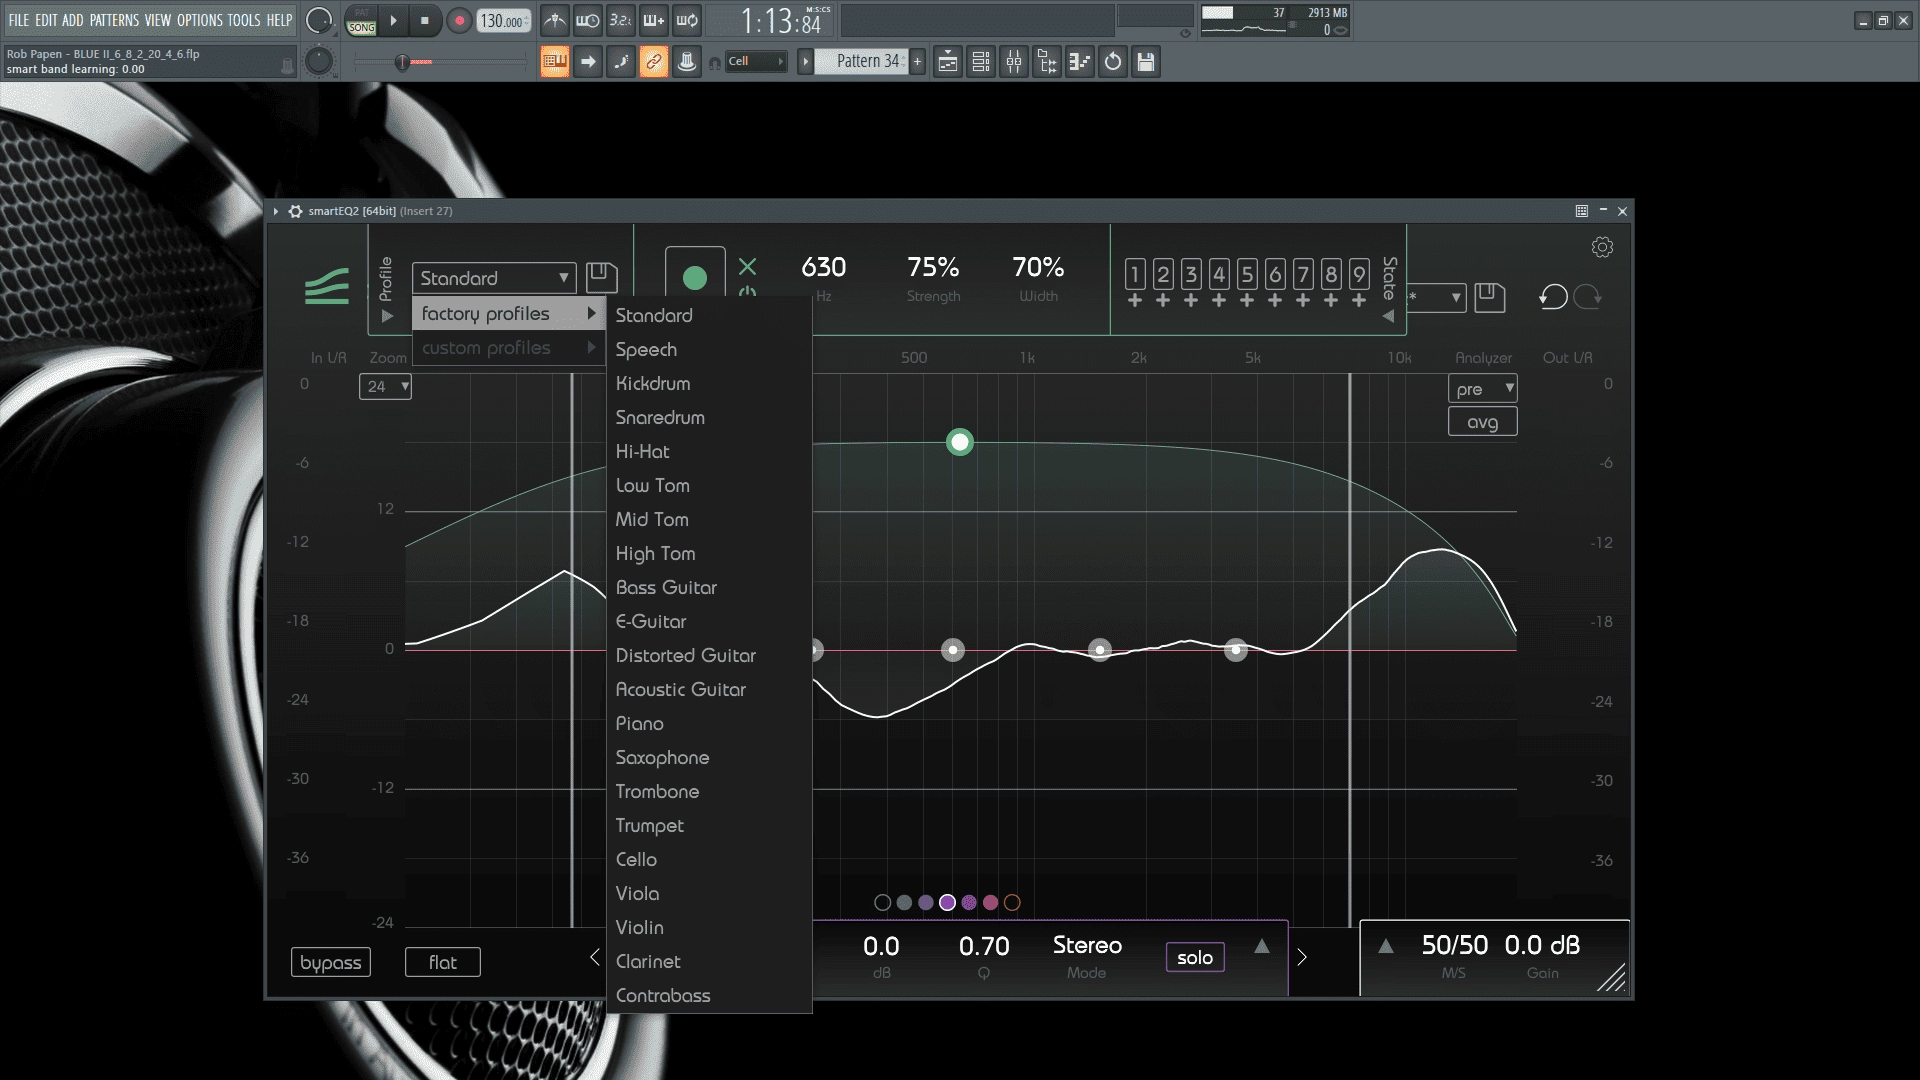Open the Mixer window icon
The height and width of the screenshot is (1080, 1920).
1014,62
